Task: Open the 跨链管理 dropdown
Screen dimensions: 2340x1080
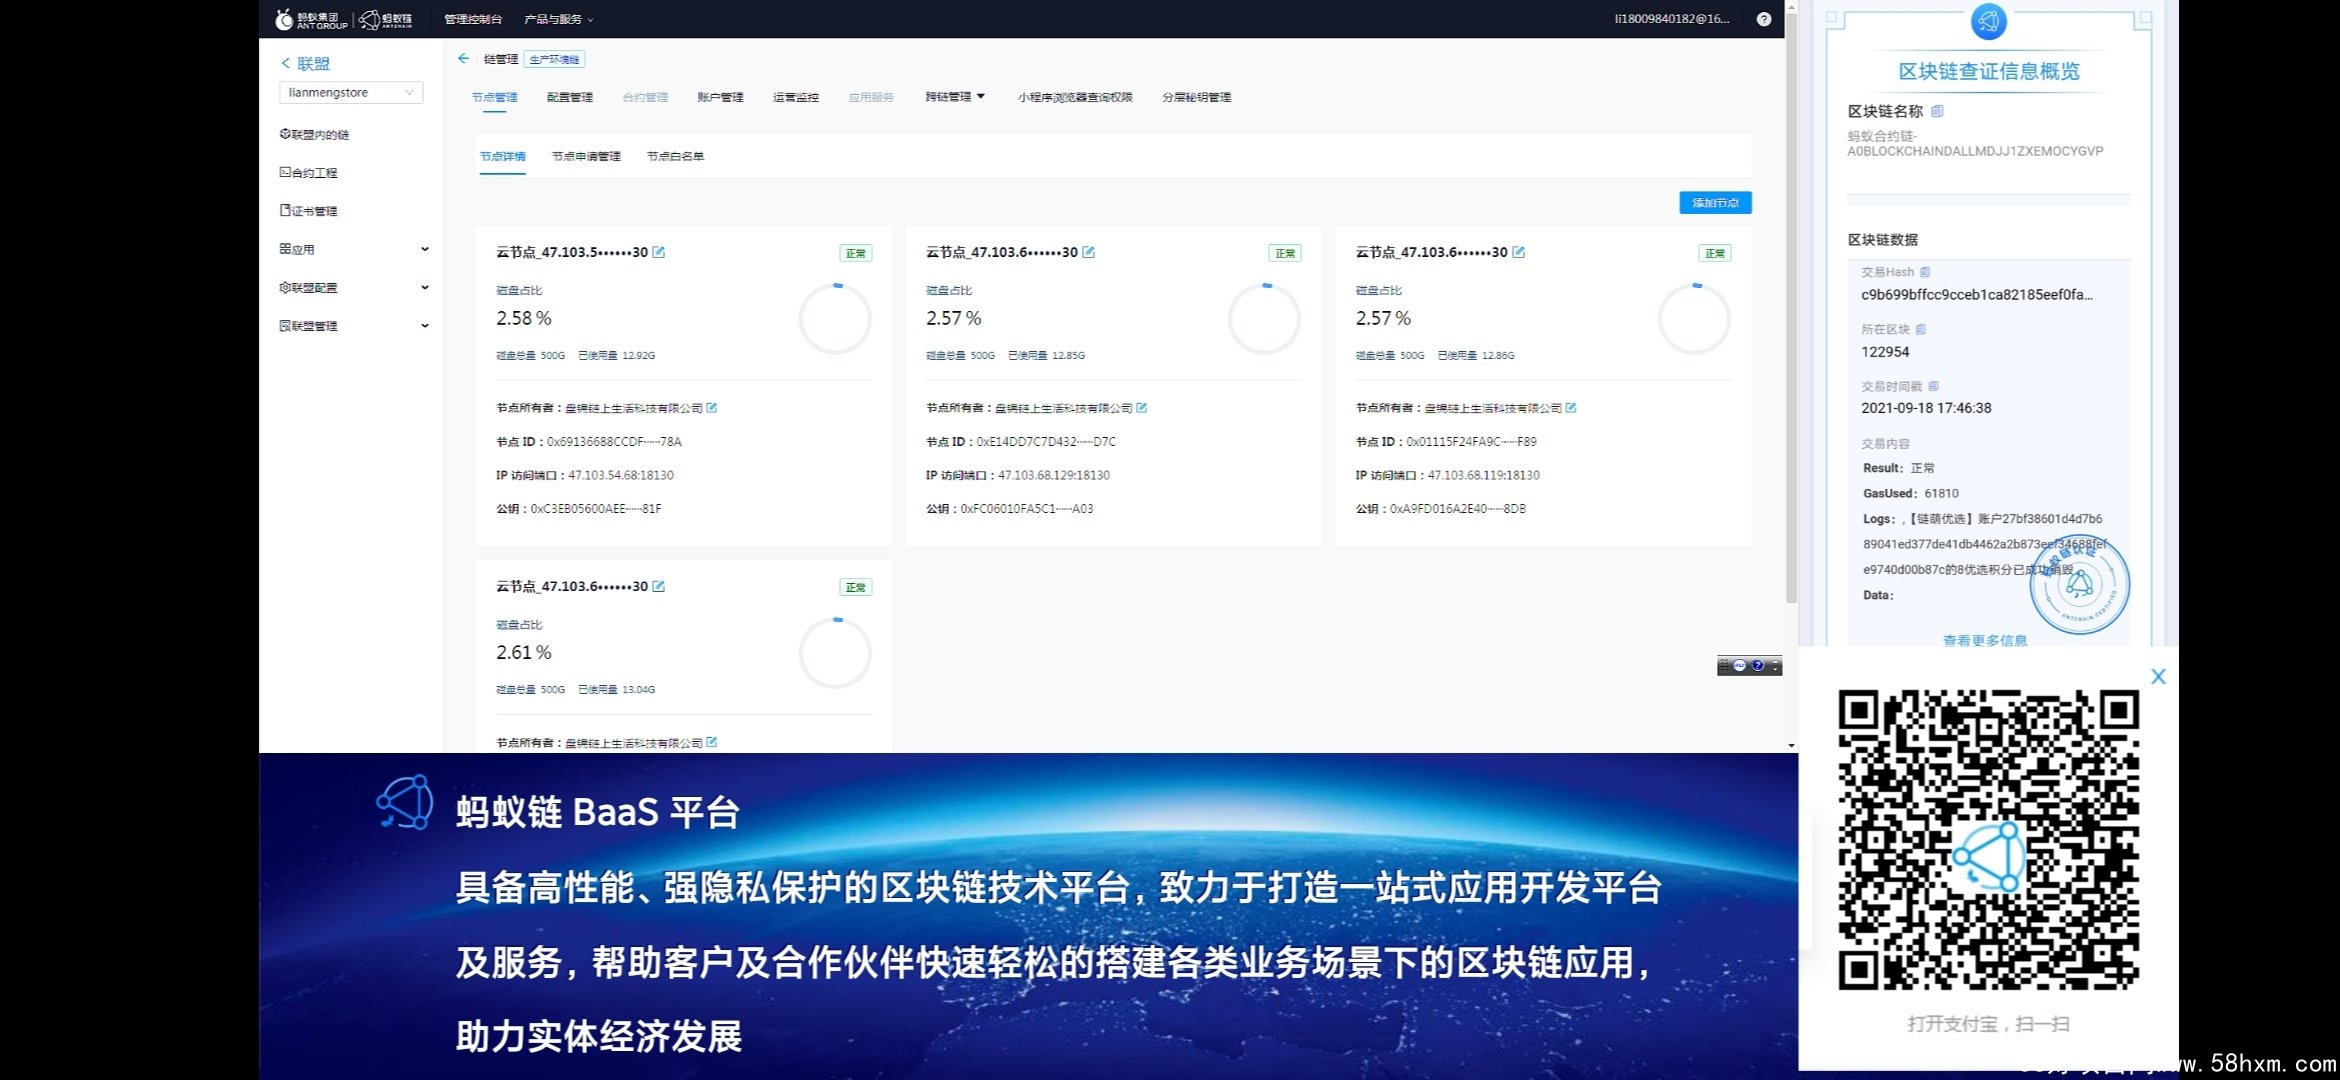Action: pos(955,97)
